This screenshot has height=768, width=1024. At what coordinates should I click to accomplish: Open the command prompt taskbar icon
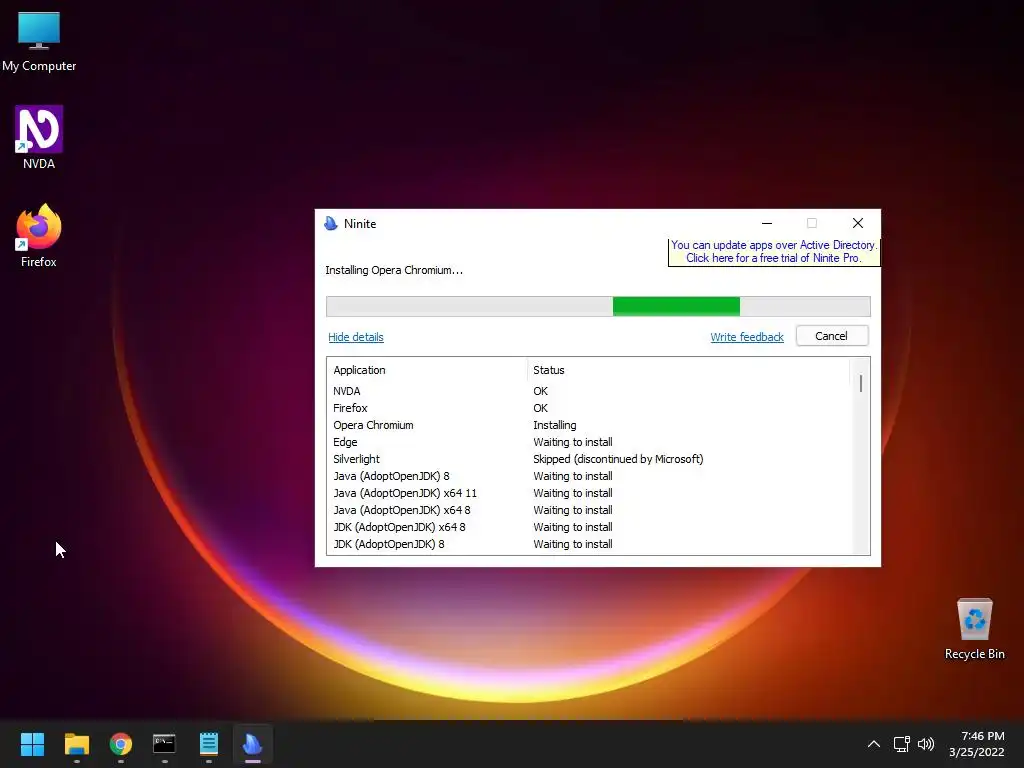pos(165,744)
